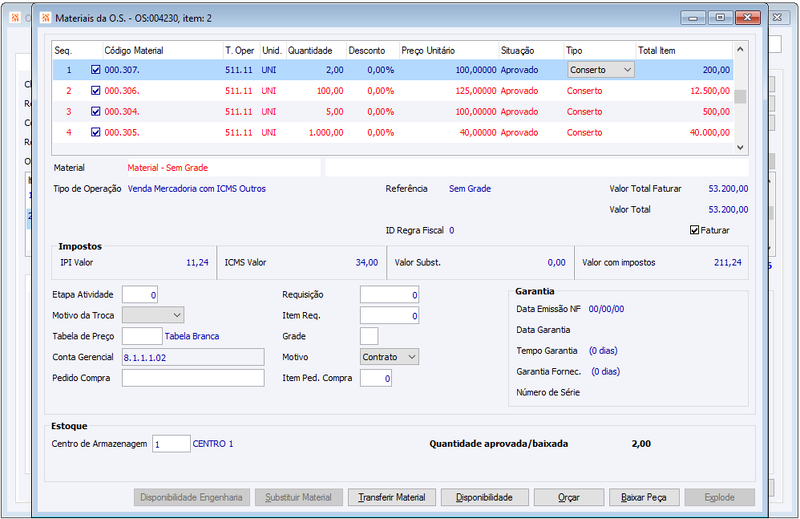This screenshot has width=800, height=519.
Task: Click the Conta Gerencial input field
Action: click(193, 357)
